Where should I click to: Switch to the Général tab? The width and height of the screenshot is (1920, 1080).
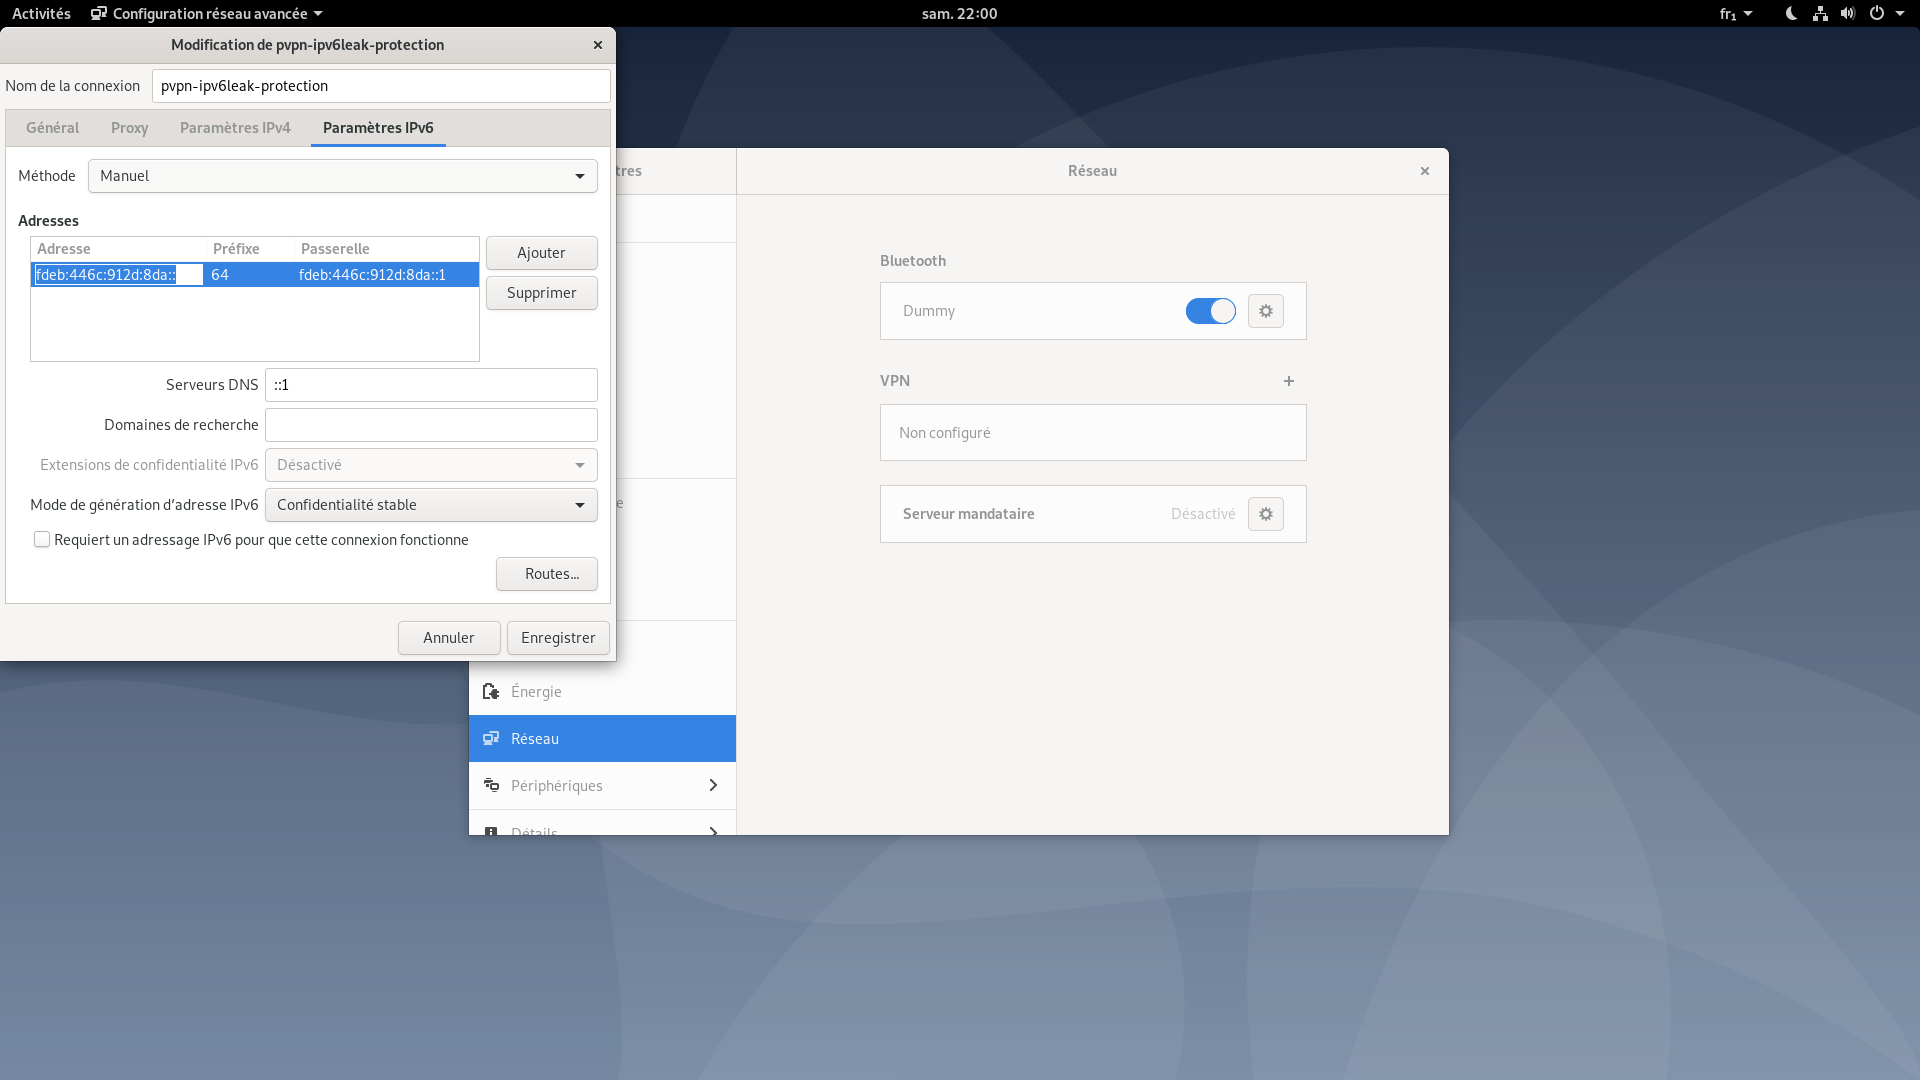click(53, 127)
